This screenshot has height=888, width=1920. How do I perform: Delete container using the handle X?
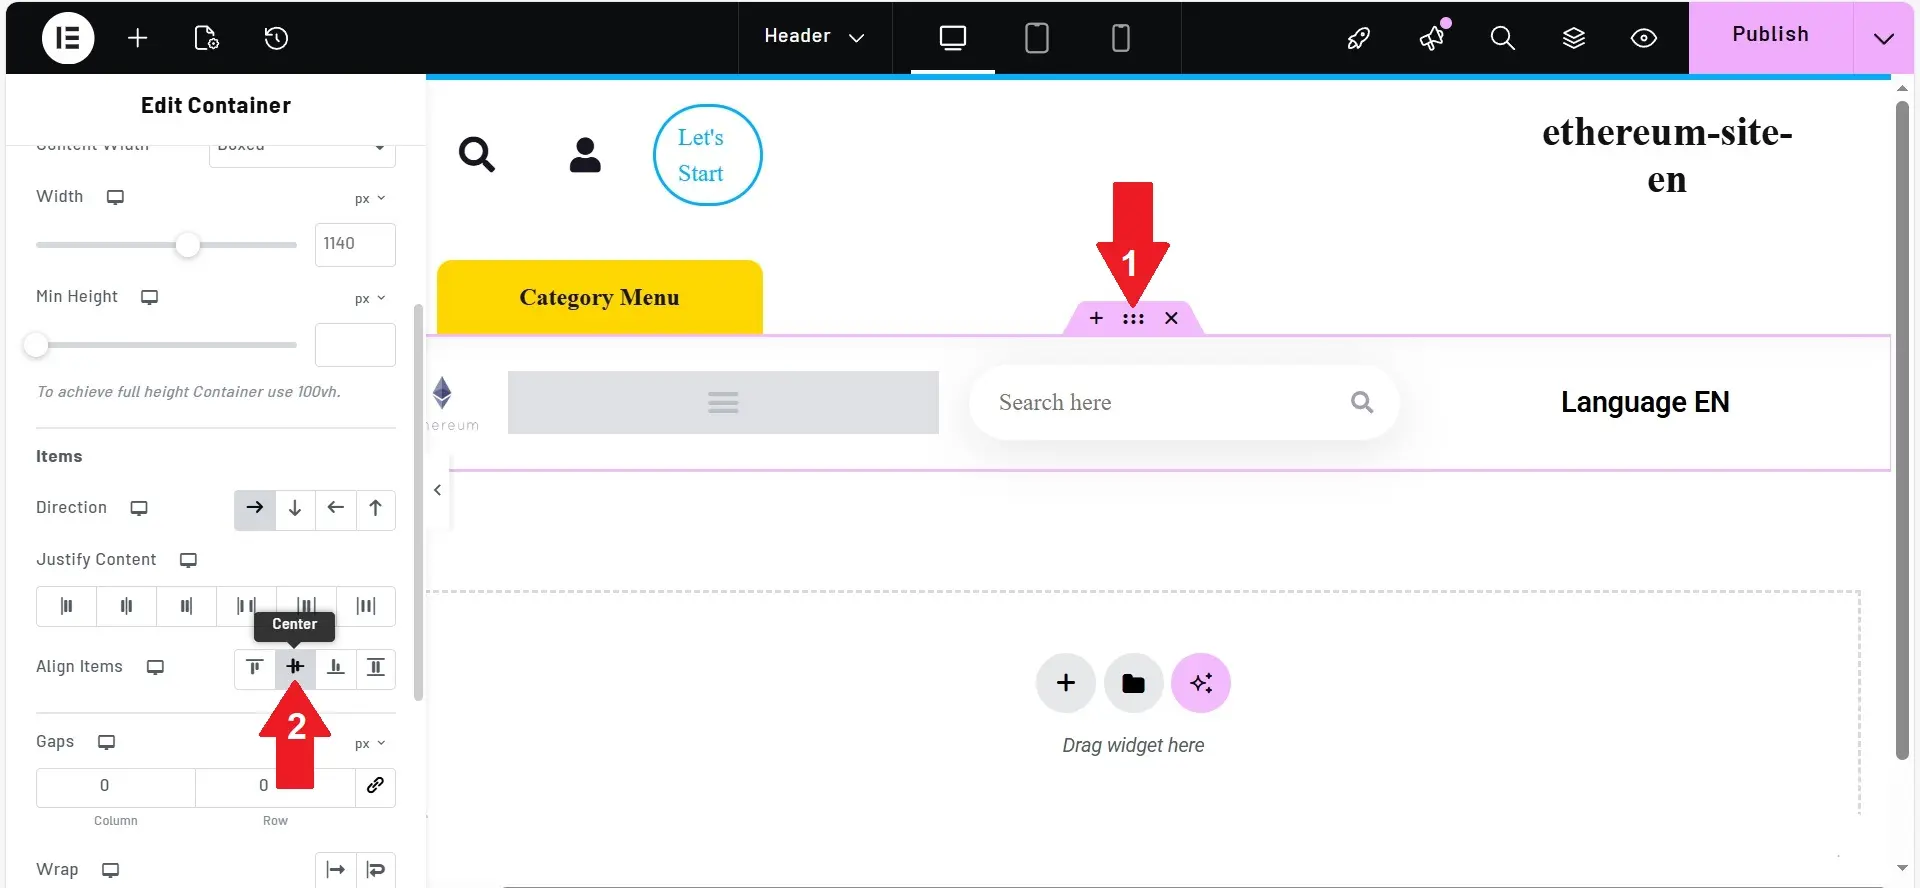tap(1171, 318)
